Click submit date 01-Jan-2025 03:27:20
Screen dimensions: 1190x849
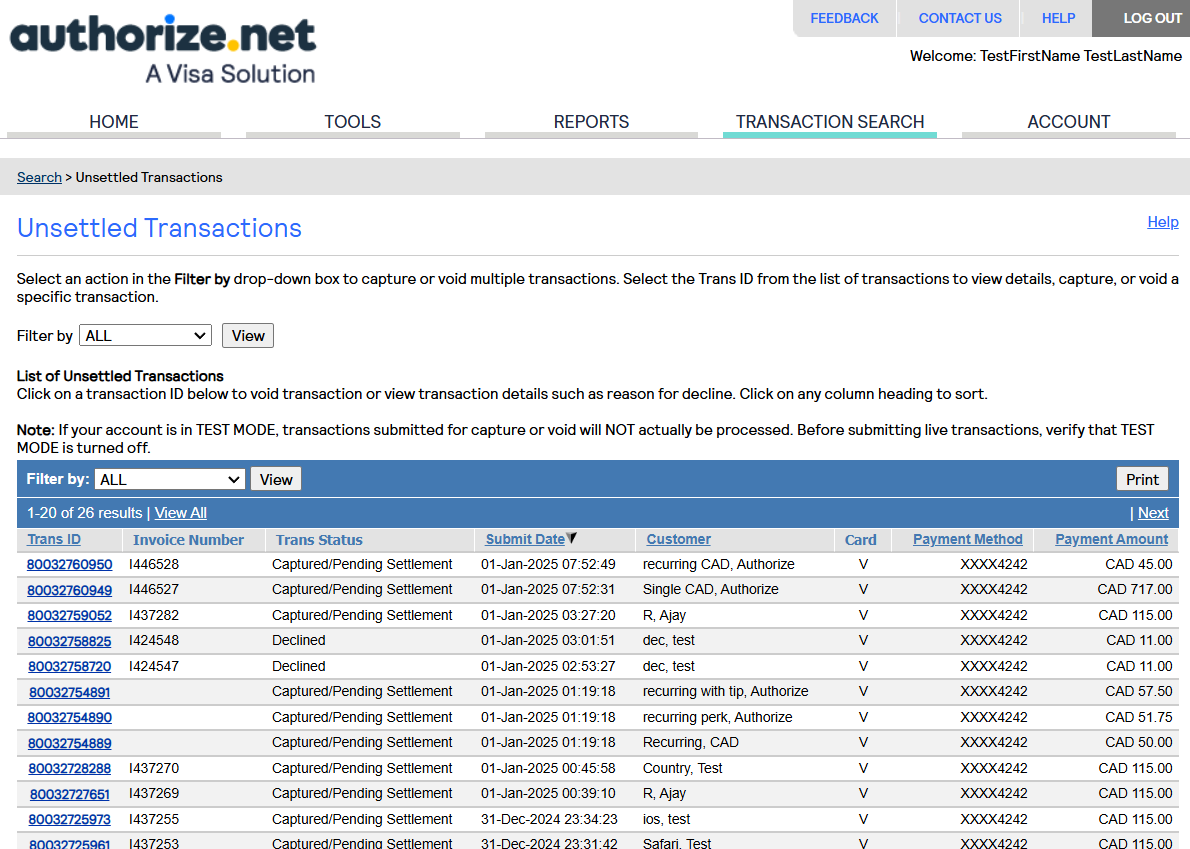[548, 615]
